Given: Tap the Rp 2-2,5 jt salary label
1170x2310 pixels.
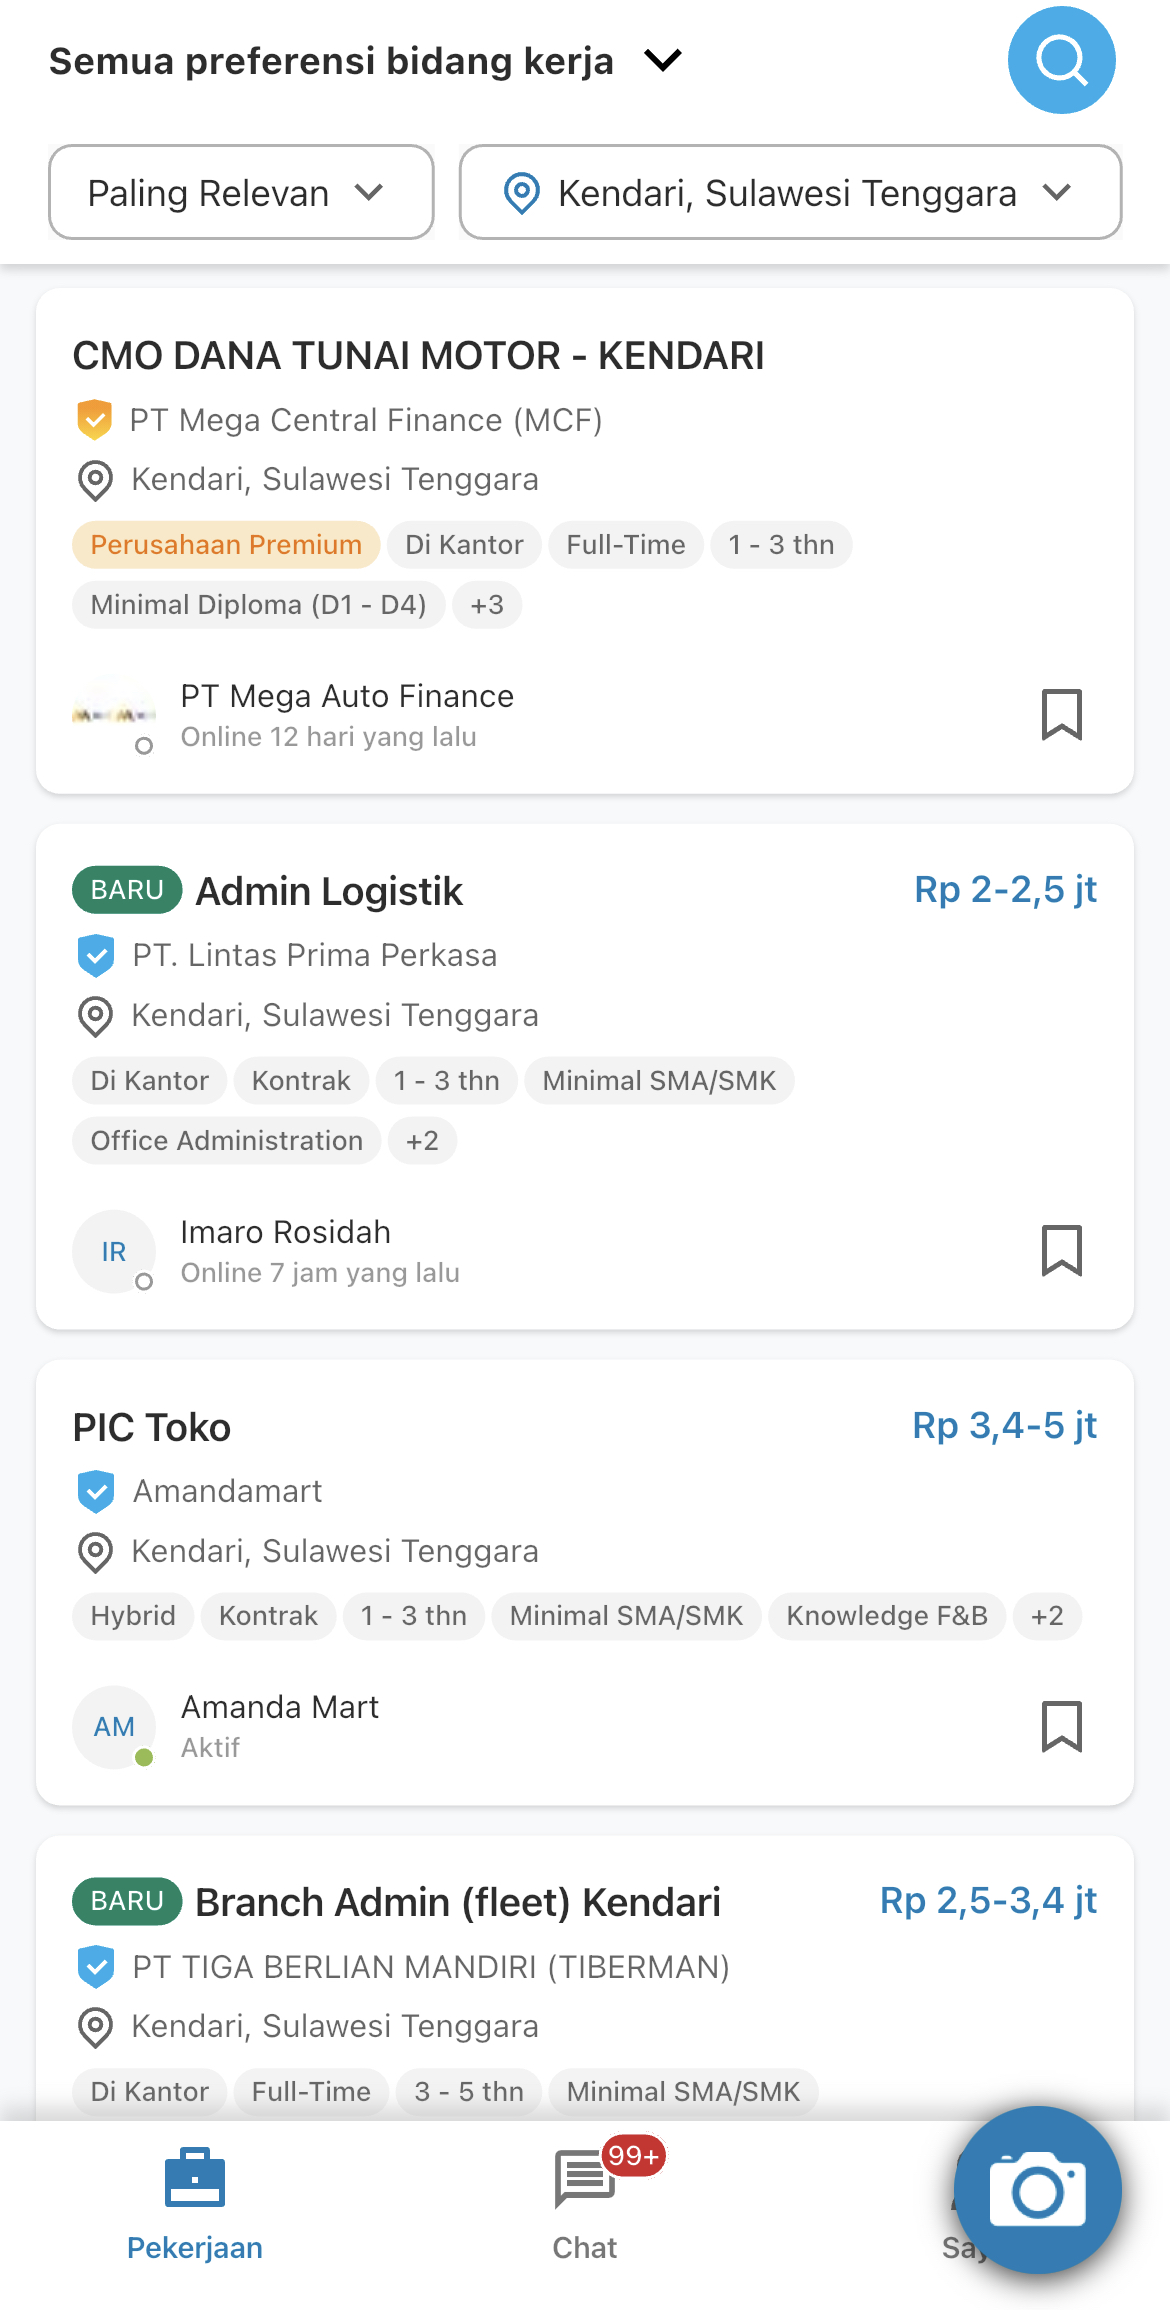Looking at the screenshot, I should tap(1006, 889).
